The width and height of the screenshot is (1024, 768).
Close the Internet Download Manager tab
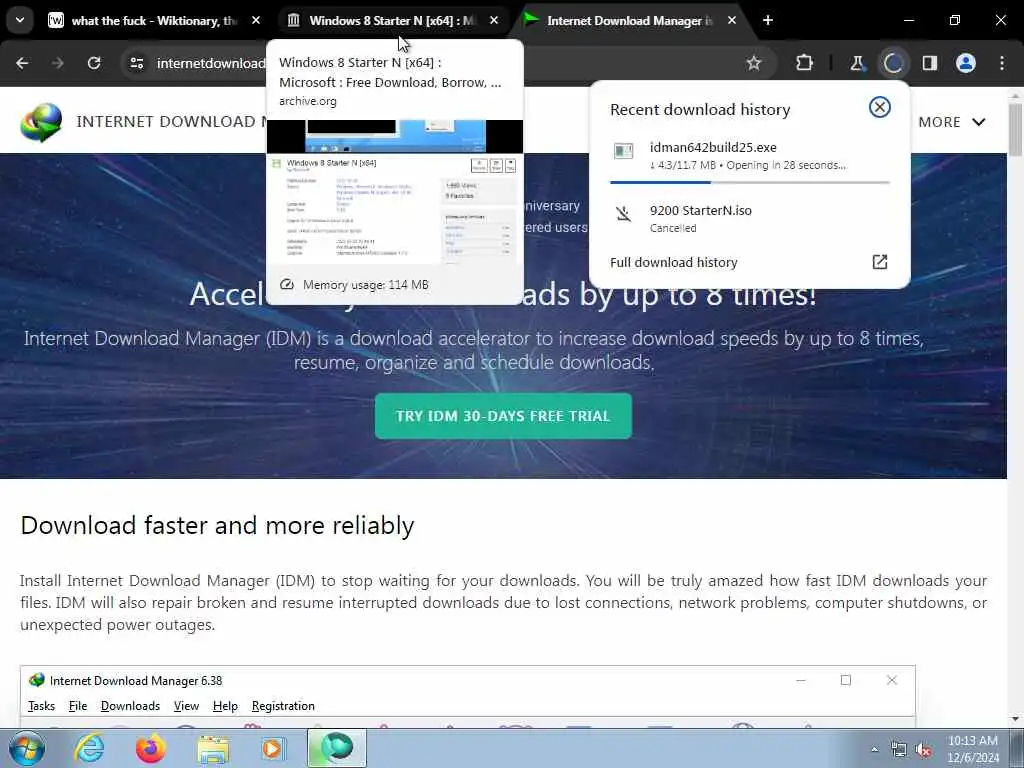coord(732,21)
